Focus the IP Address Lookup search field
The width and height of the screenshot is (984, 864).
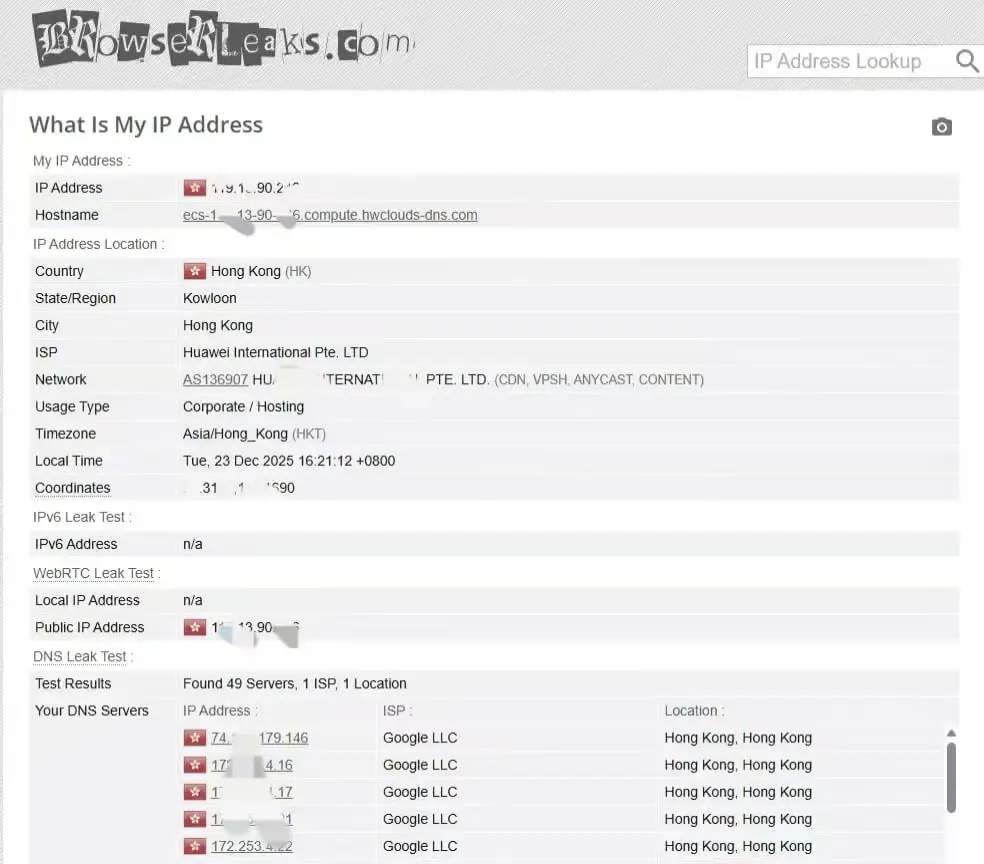pos(845,61)
